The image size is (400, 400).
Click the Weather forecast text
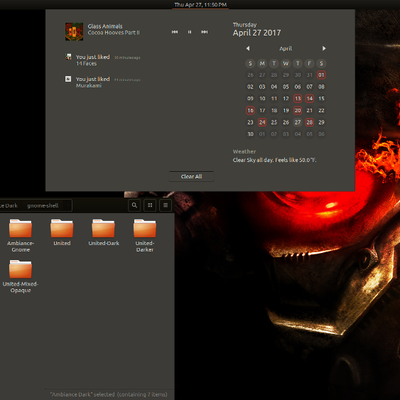274,160
